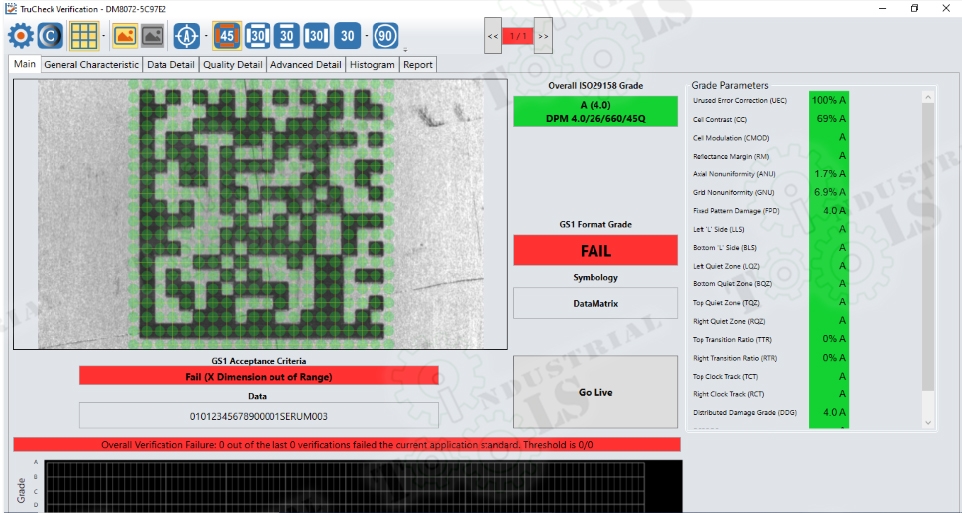Select Bottom Quiet Zone (BQZ) row

pos(770,284)
